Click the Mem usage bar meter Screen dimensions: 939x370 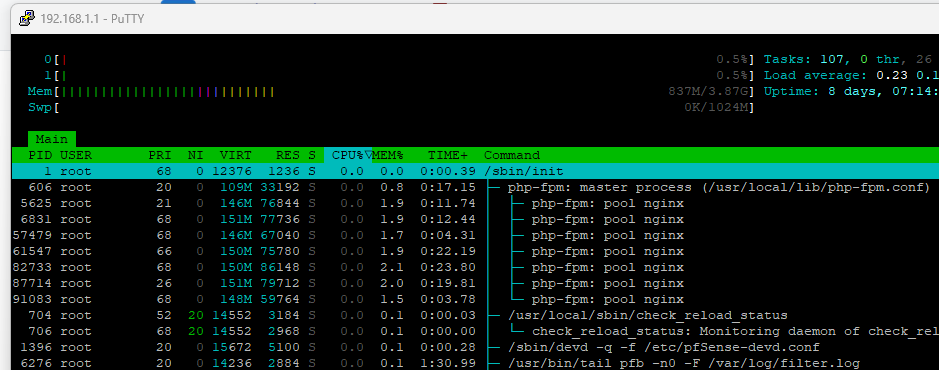(390, 92)
